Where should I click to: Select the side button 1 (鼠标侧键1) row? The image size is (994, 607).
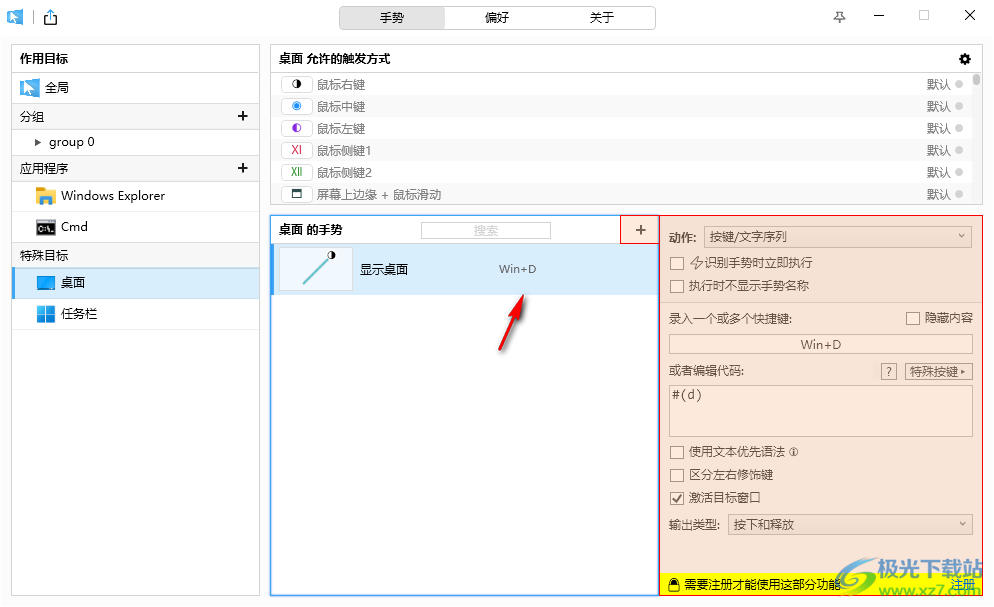pos(621,150)
